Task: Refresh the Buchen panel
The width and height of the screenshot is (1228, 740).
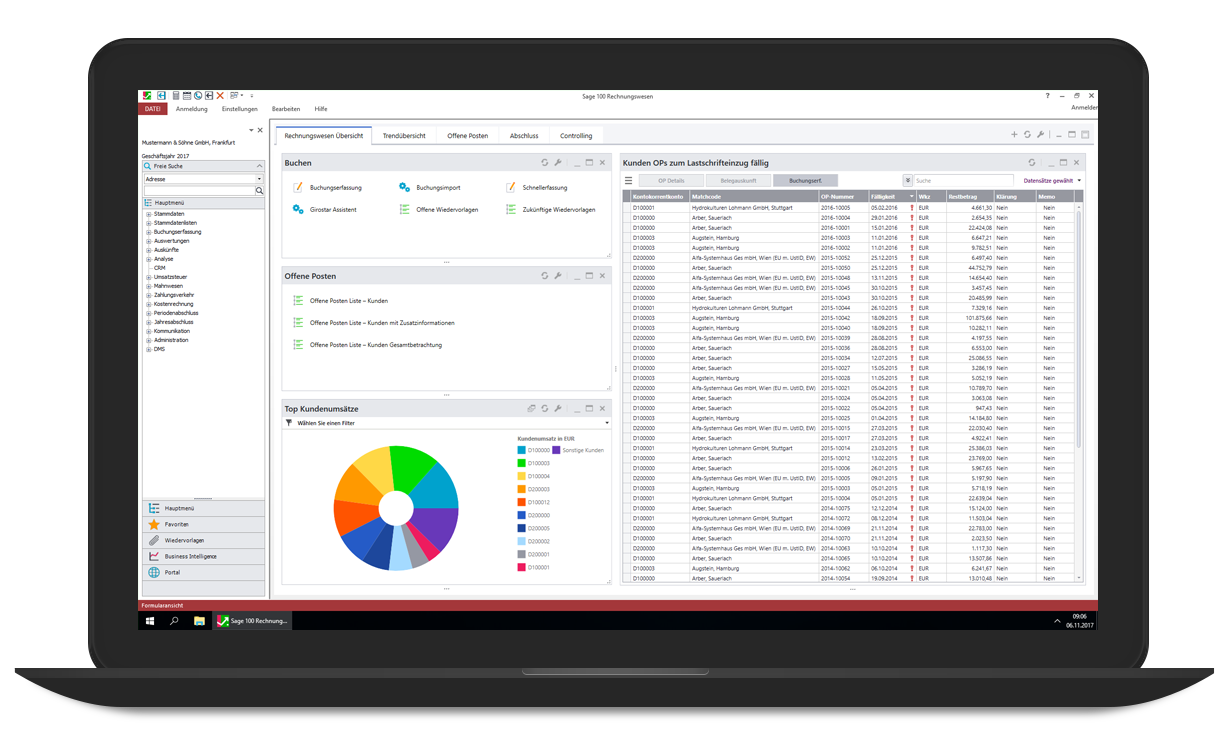Action: coord(545,163)
